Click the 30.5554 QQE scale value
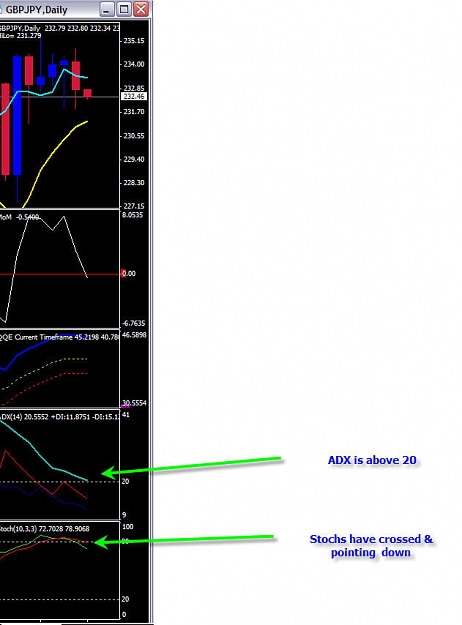 pos(134,403)
